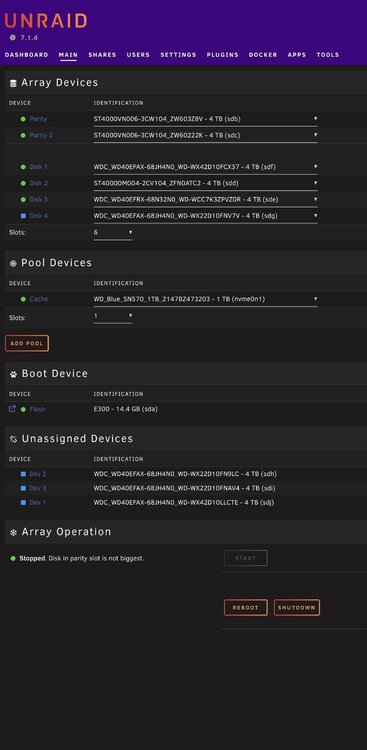Image resolution: width=367 pixels, height=750 pixels.
Task: Click the Array Devices section icon
Action: [13, 83]
